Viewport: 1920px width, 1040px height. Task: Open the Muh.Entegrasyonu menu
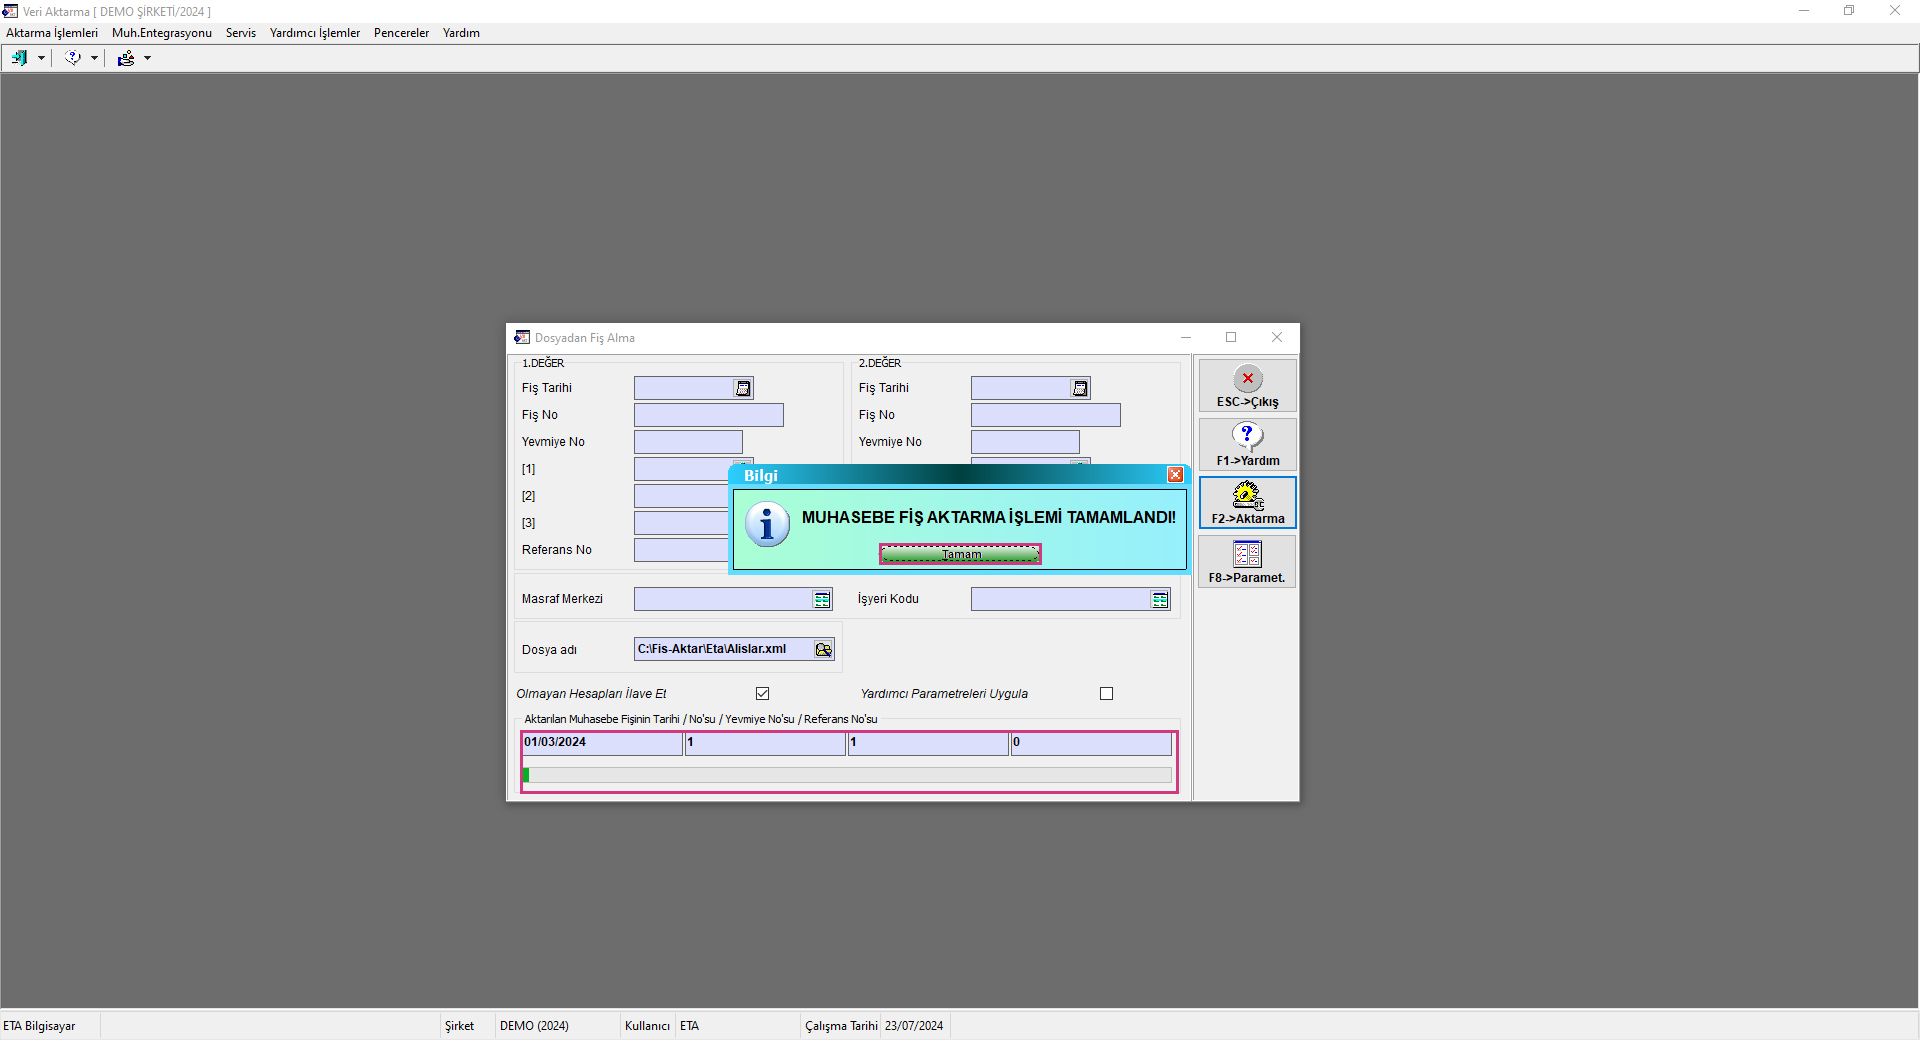162,33
